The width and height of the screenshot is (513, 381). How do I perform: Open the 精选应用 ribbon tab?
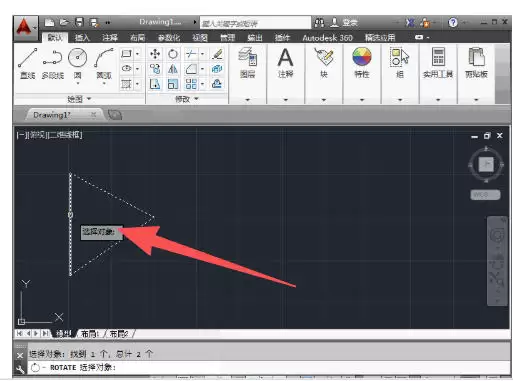pyautogui.click(x=380, y=38)
